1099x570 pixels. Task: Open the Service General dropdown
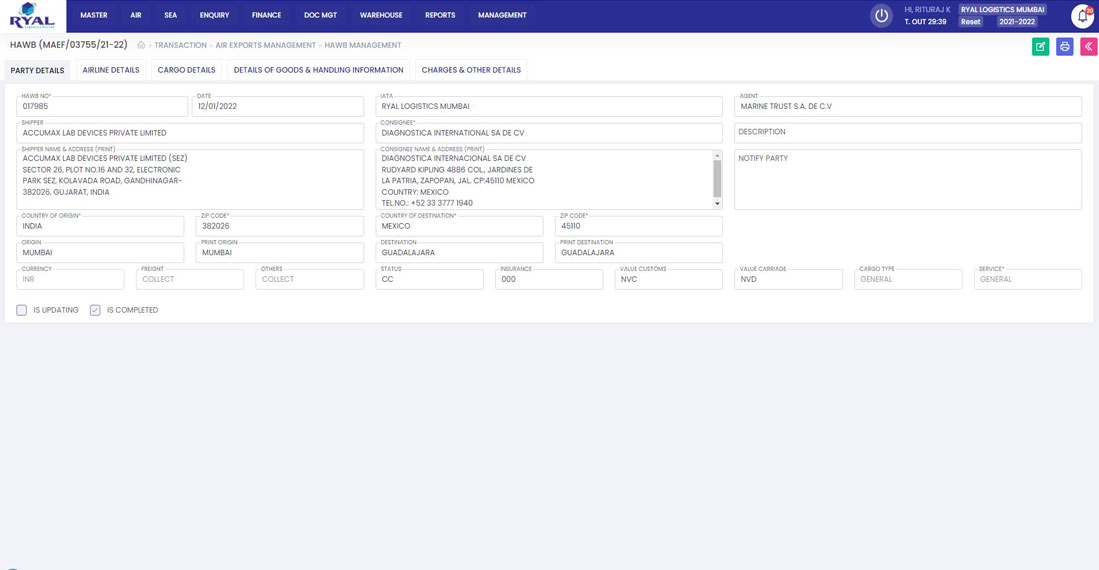click(1028, 279)
